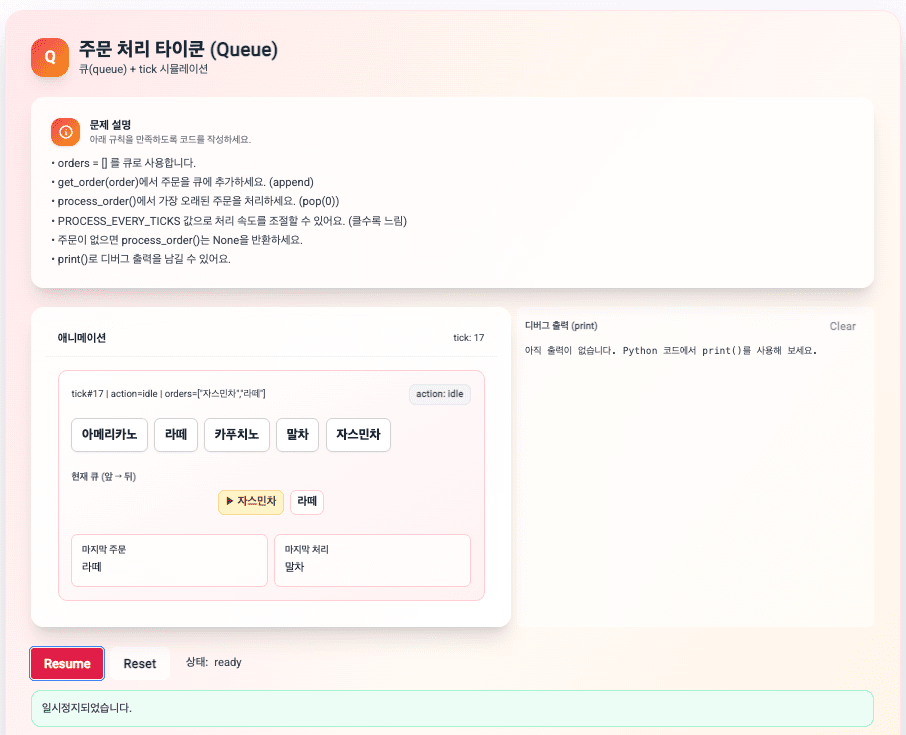Click the 마지막 처리 card
This screenshot has width=906, height=735.
pyautogui.click(x=372, y=560)
